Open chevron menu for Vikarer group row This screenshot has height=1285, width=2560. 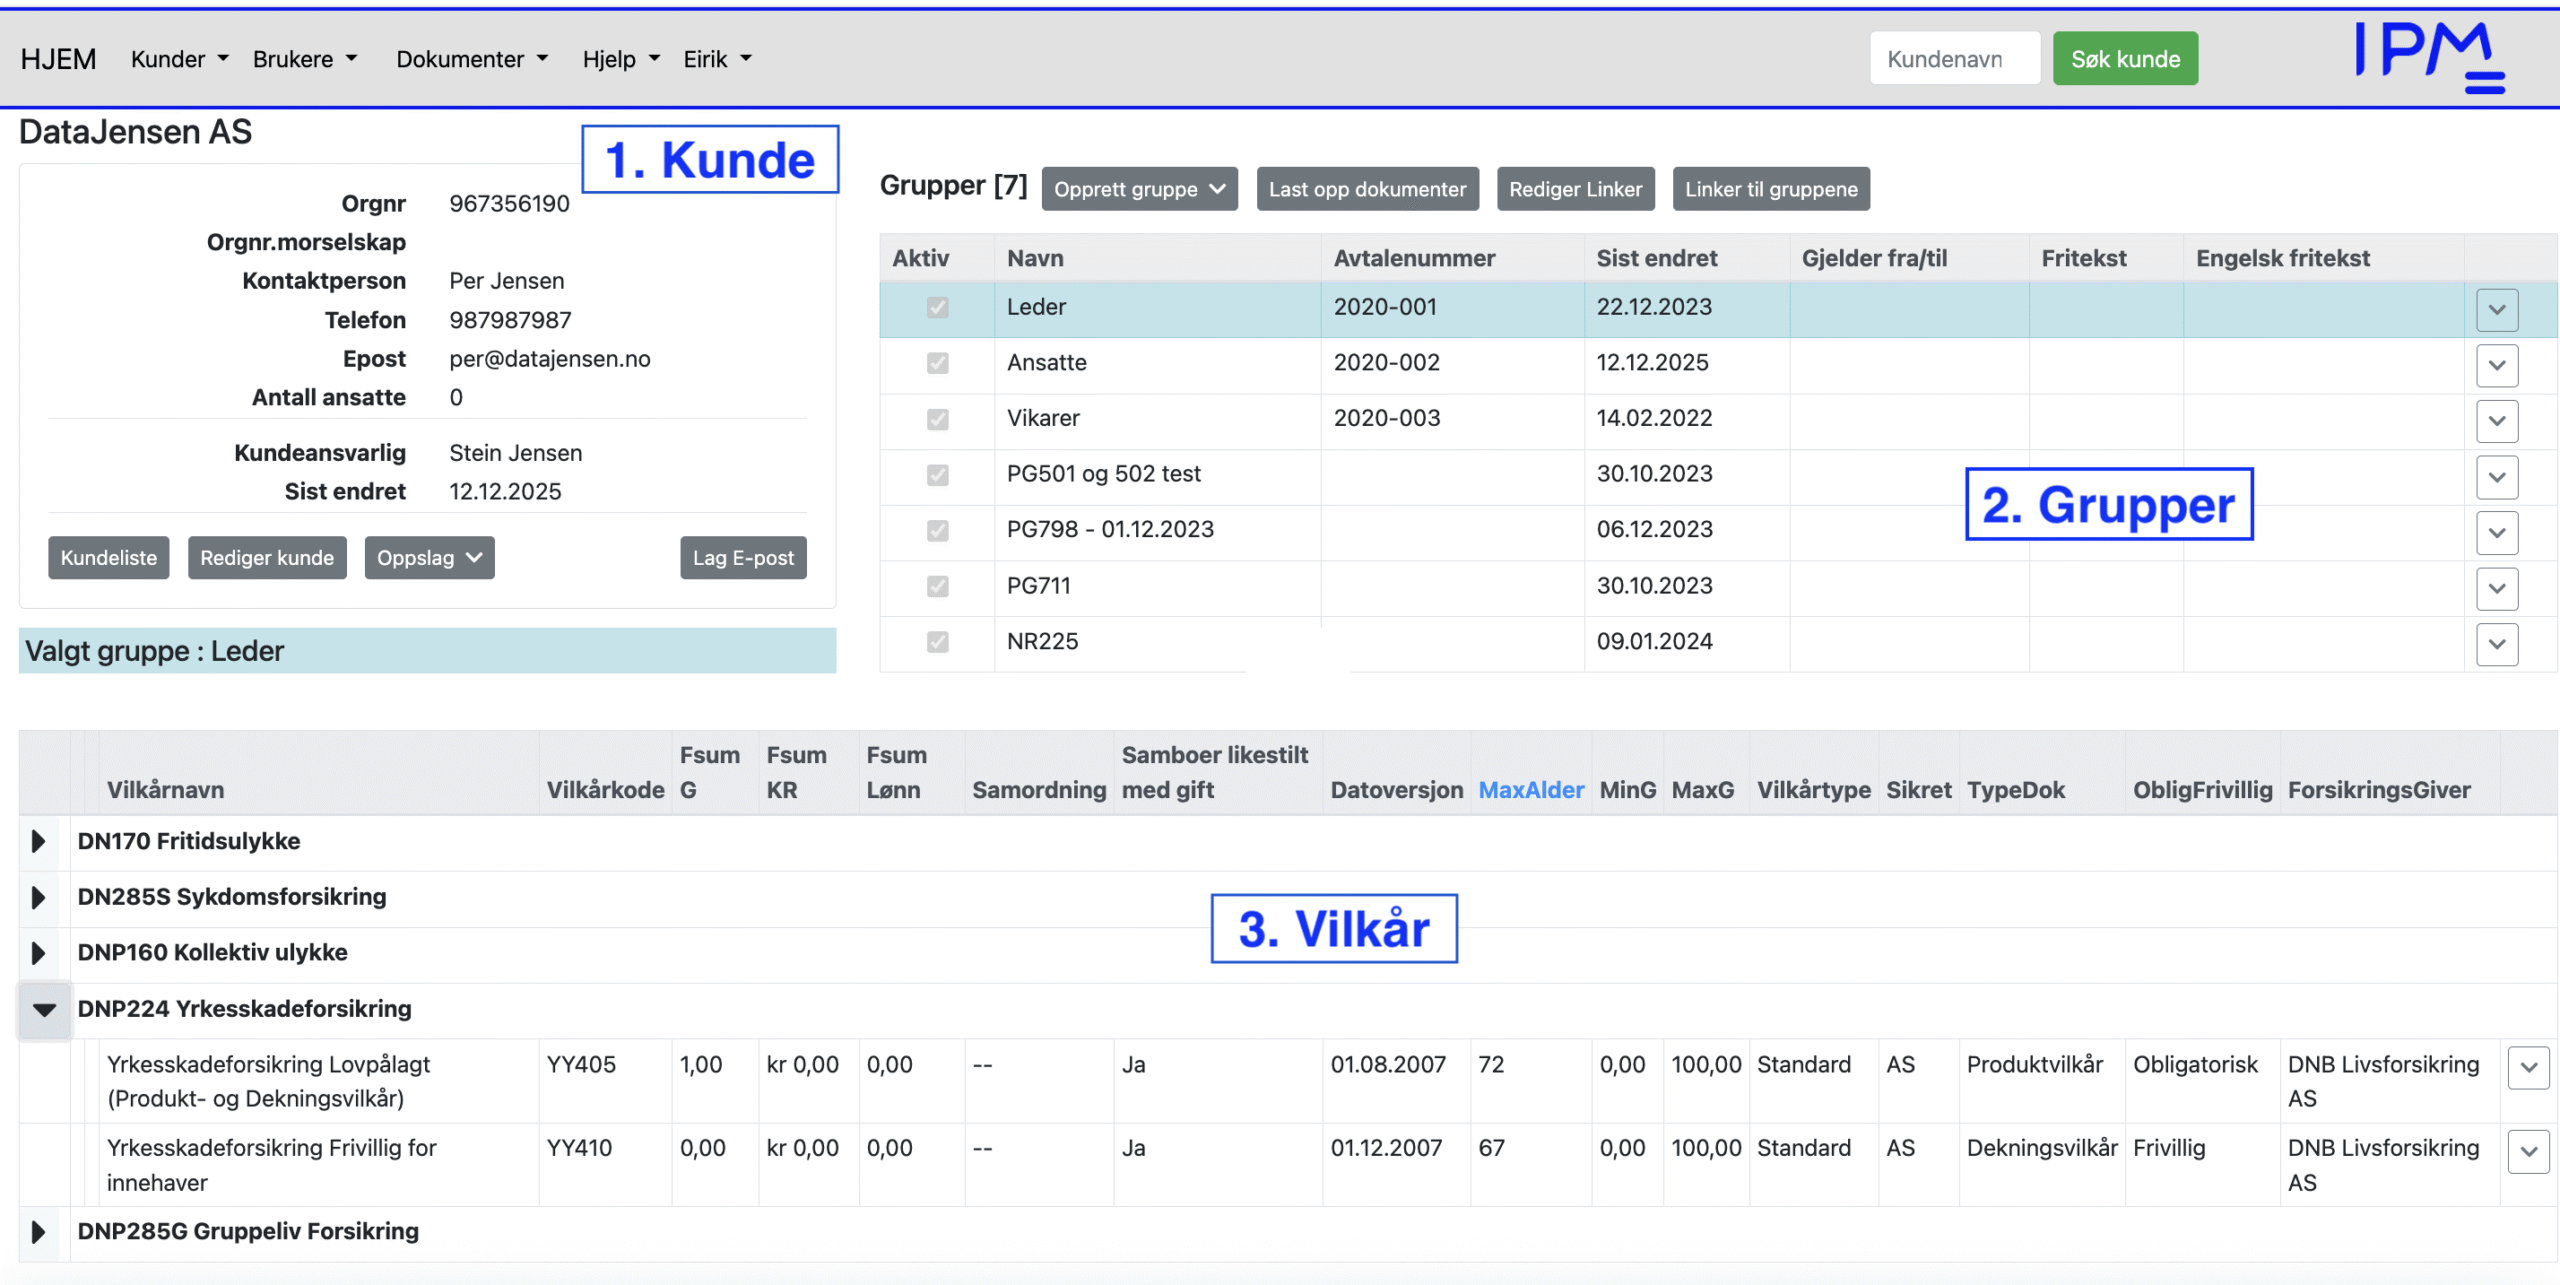[2496, 420]
